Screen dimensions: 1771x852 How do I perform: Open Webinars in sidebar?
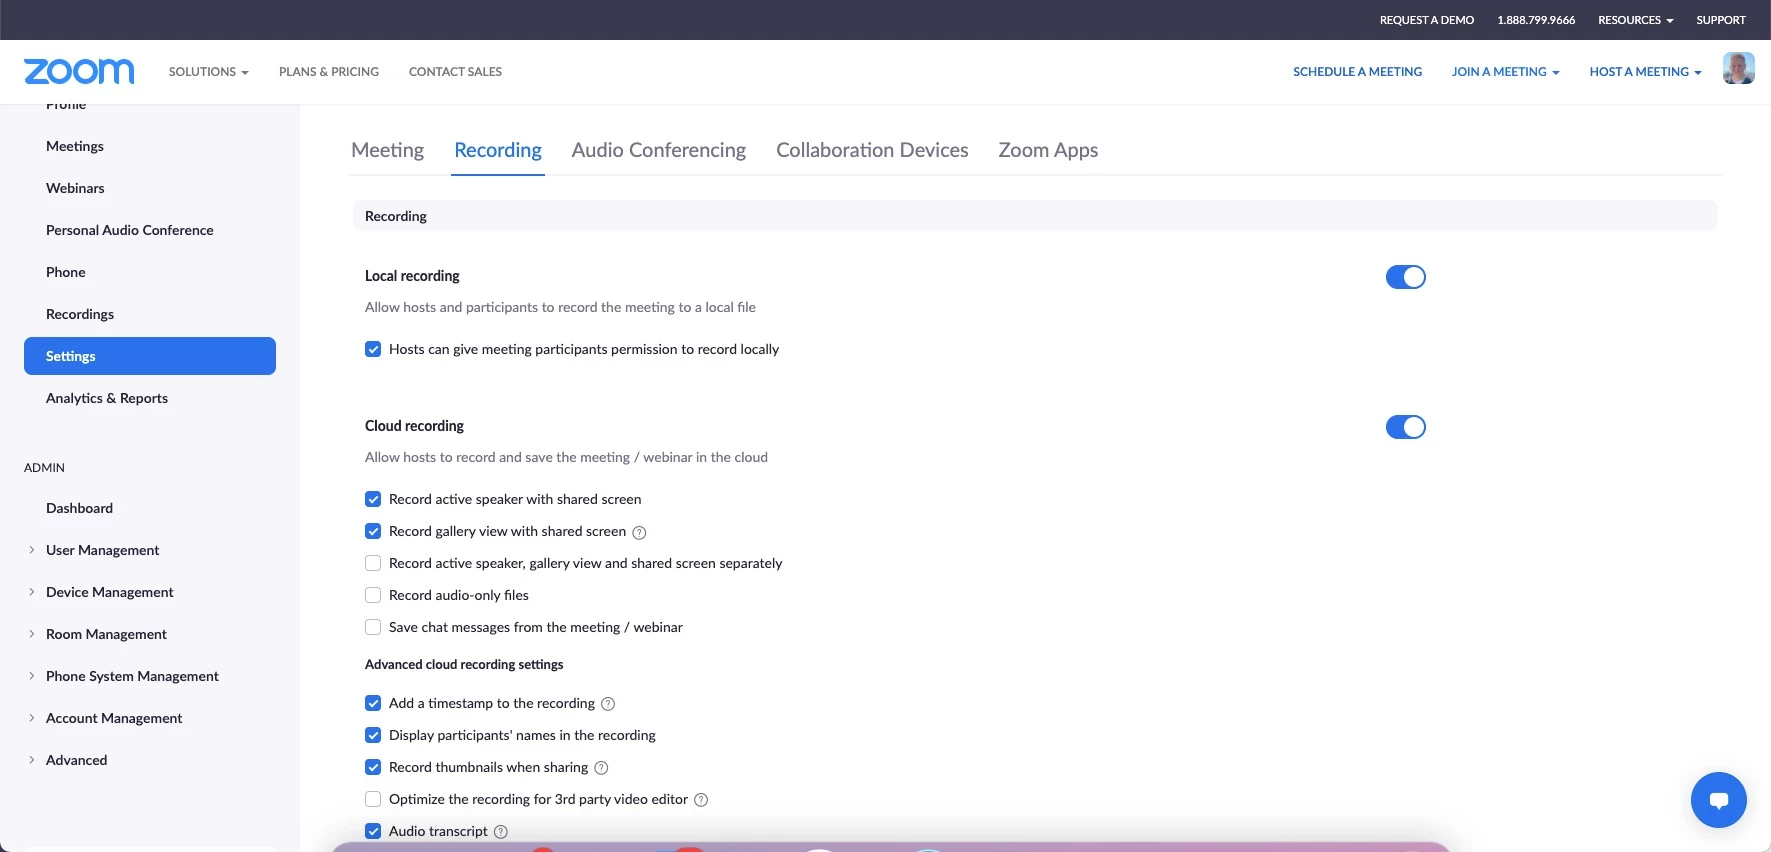click(75, 188)
